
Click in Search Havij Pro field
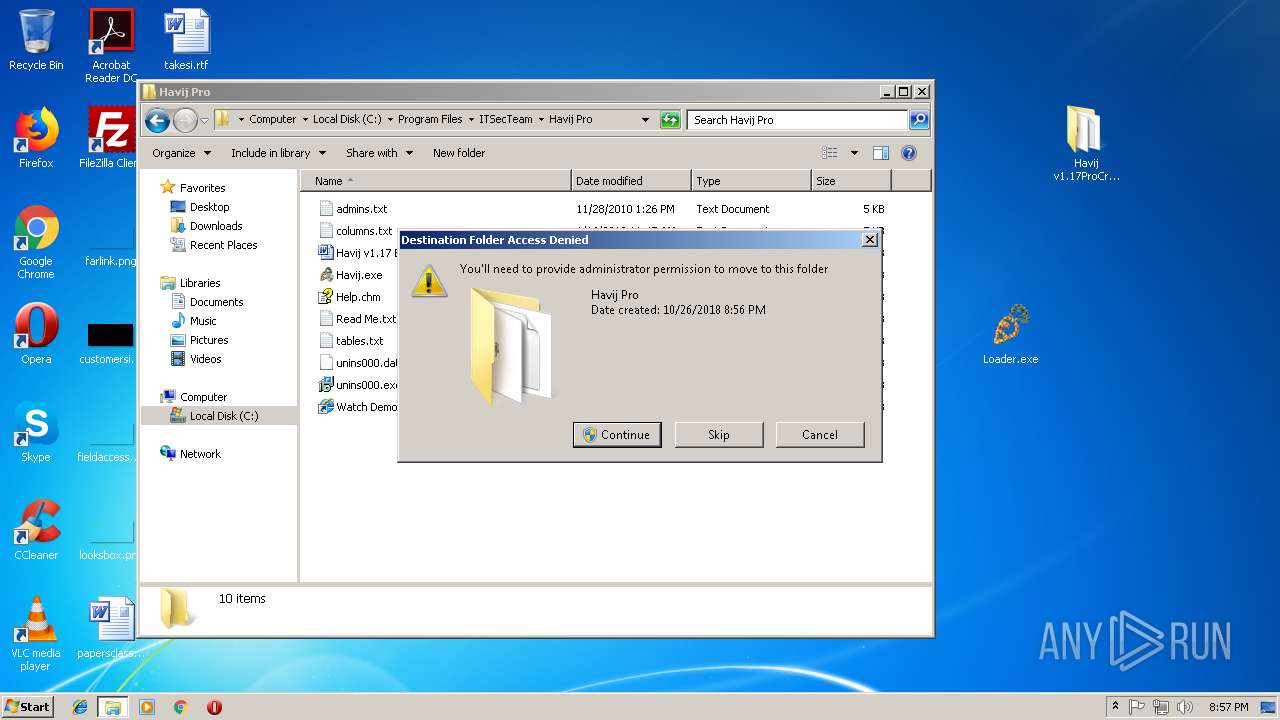(x=798, y=120)
